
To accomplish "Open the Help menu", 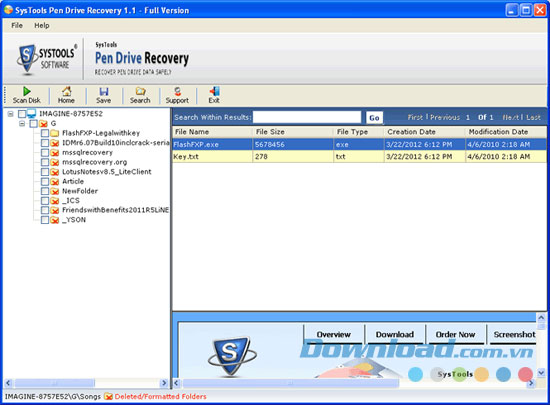I will coord(42,25).
